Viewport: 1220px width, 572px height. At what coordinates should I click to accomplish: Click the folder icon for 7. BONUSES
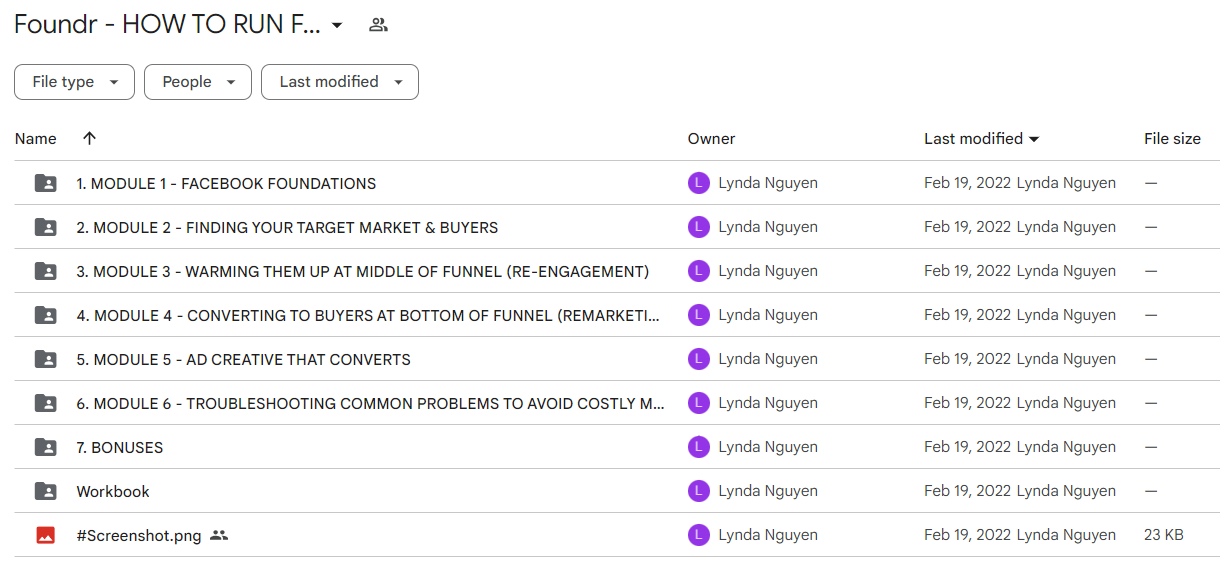point(45,447)
